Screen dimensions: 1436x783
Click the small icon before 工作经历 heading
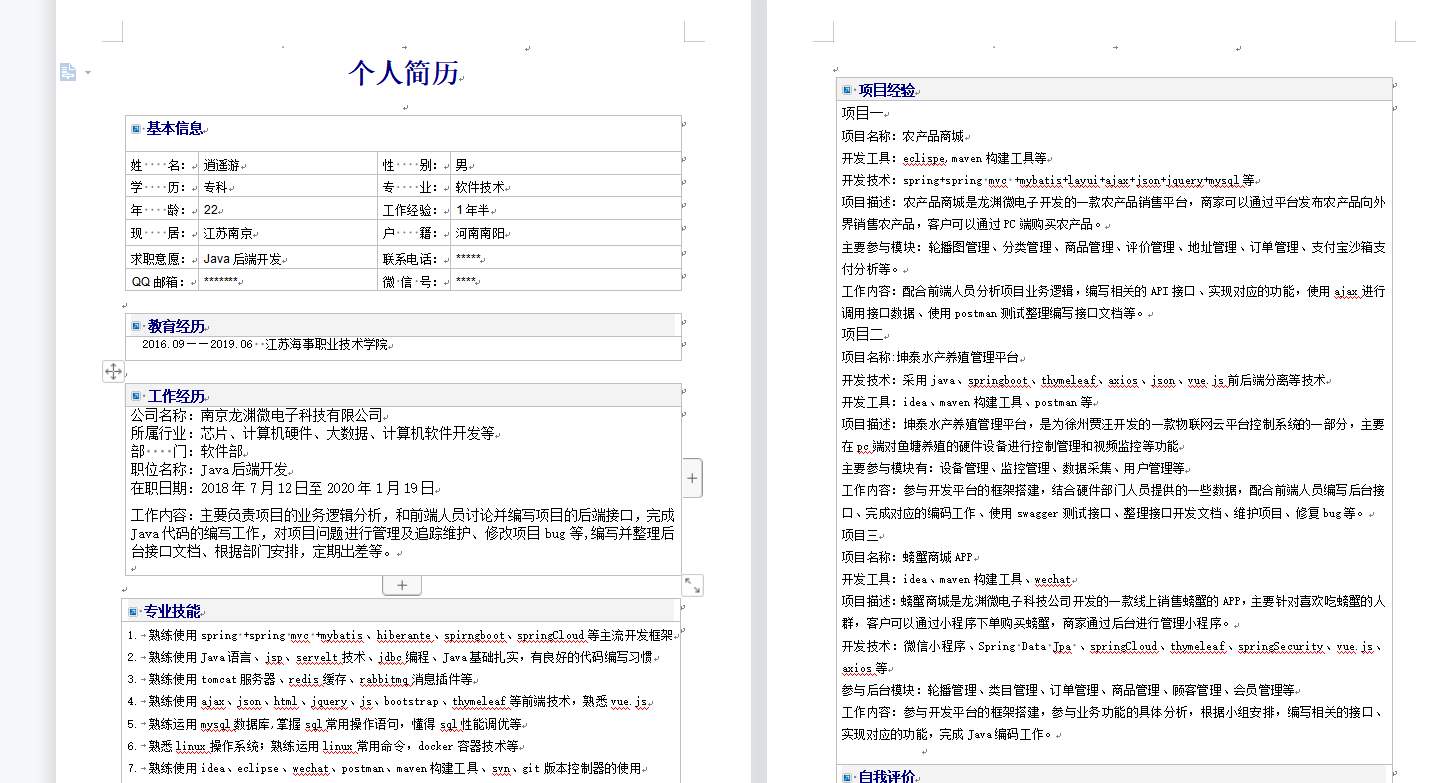click(x=136, y=396)
